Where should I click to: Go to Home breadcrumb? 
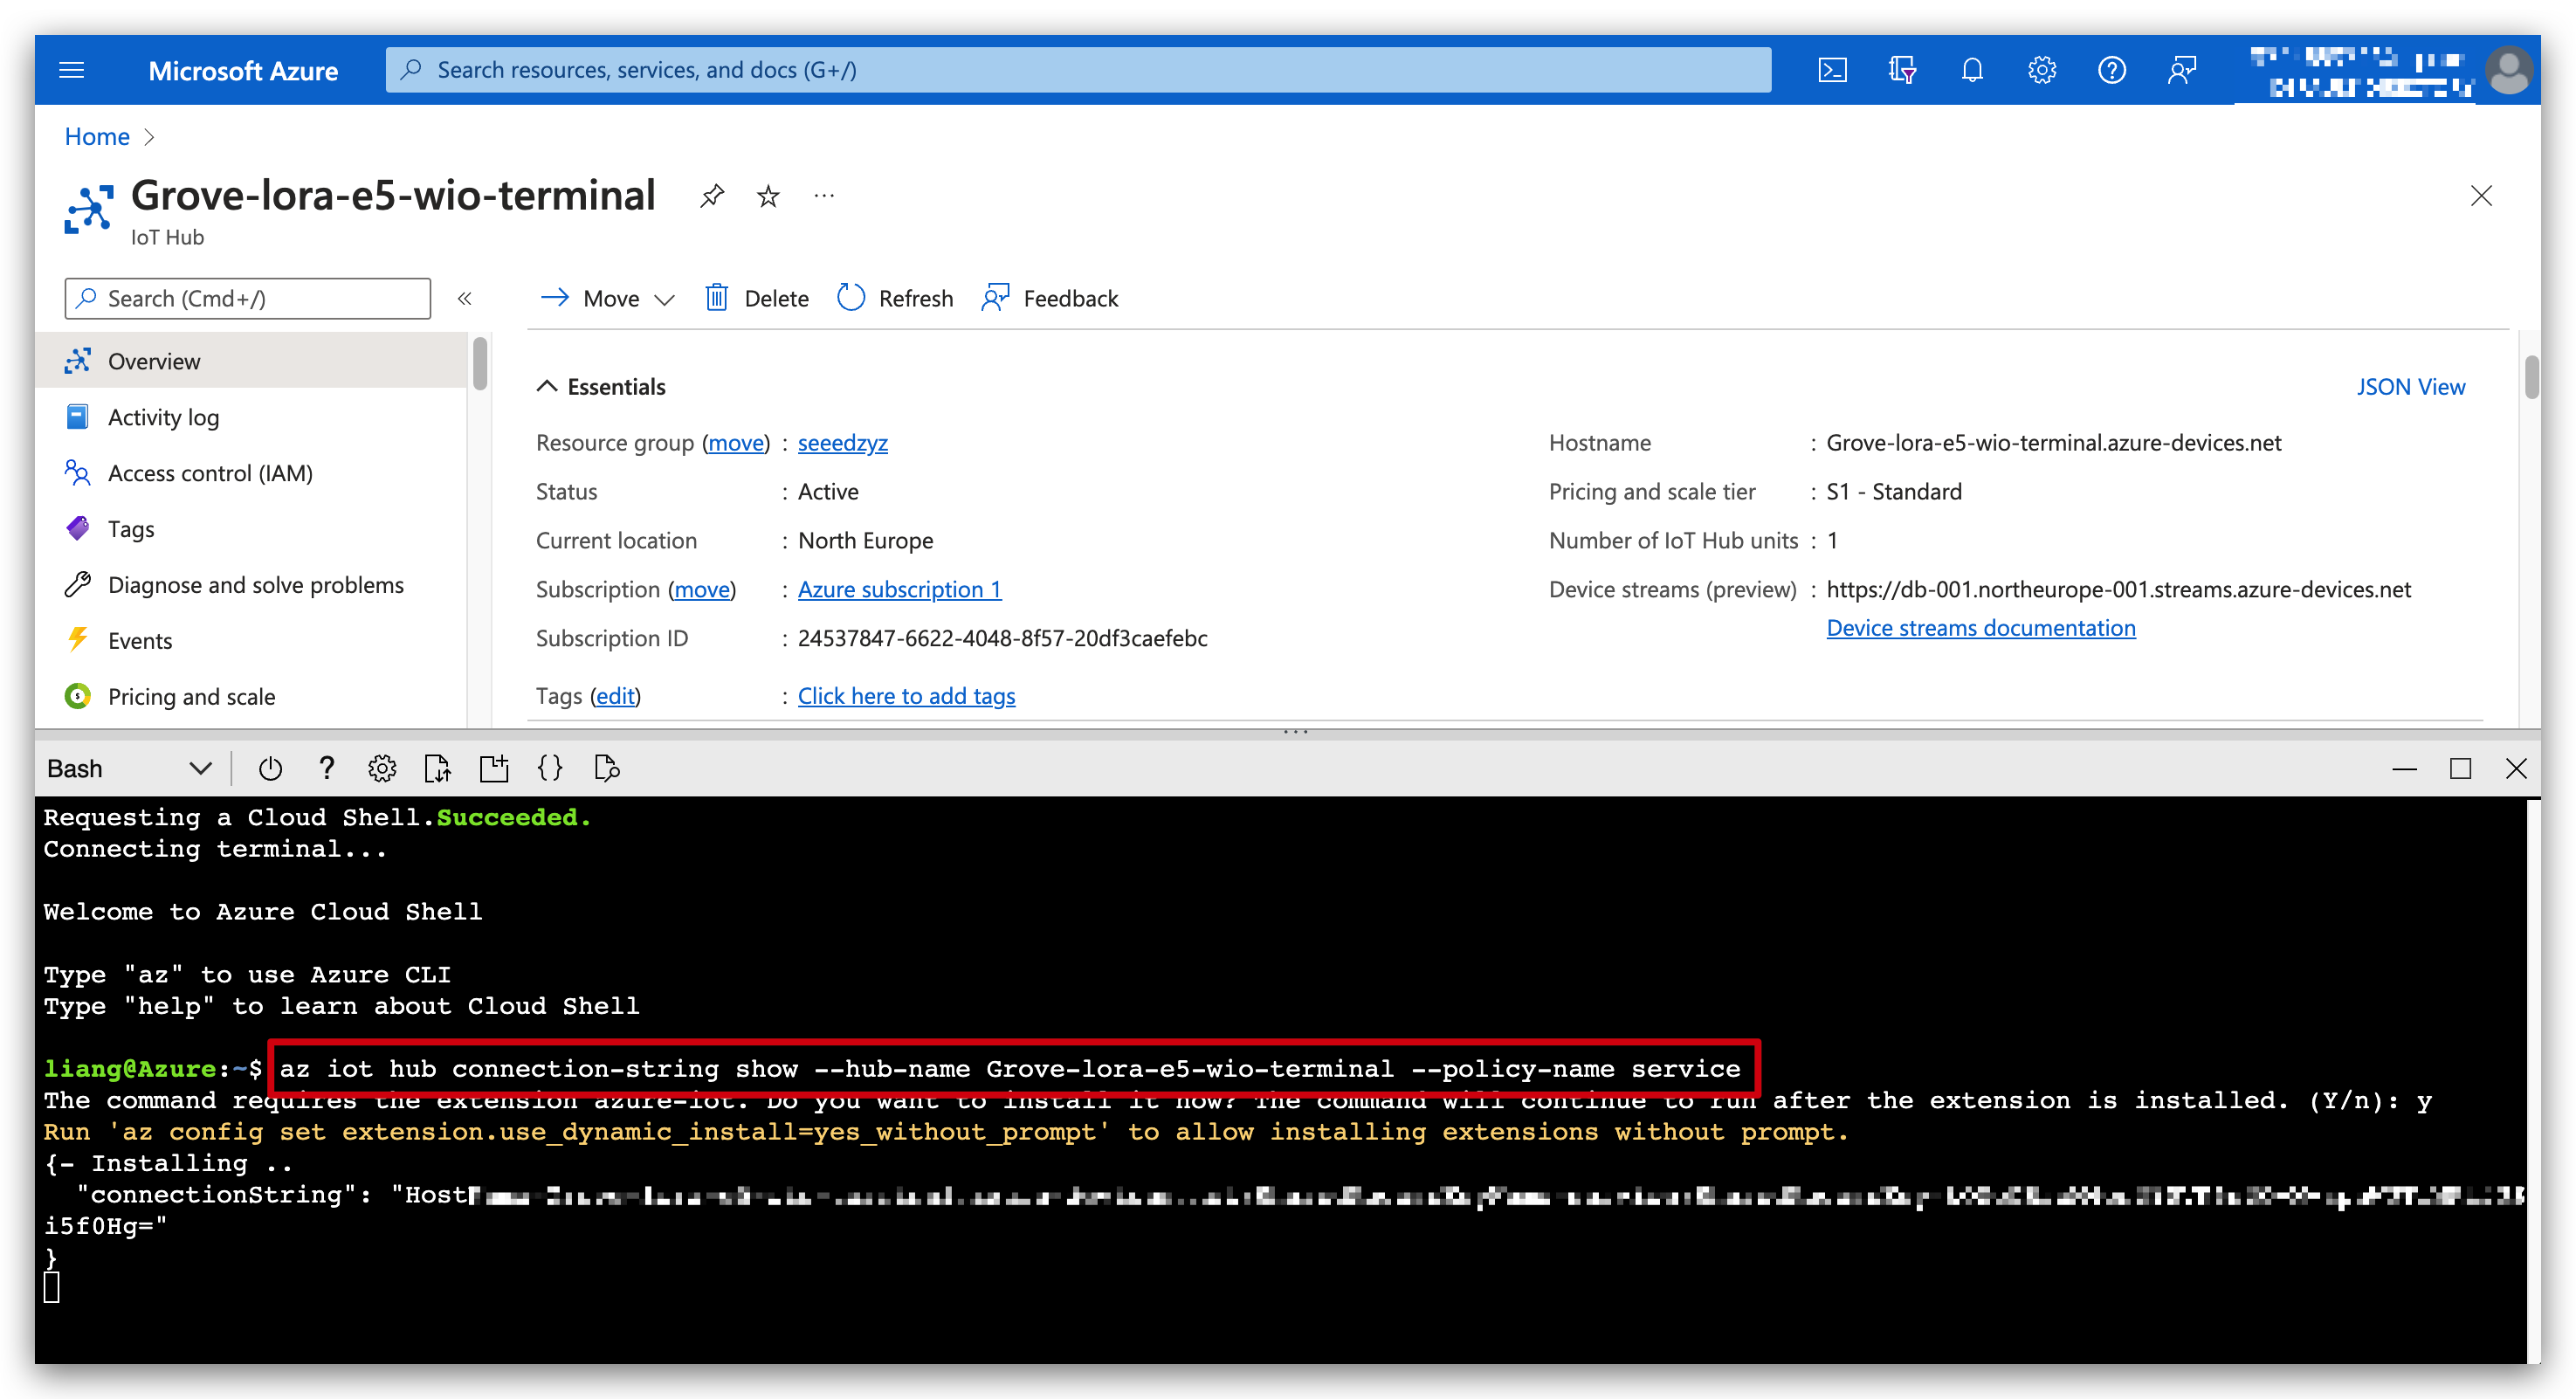(97, 137)
